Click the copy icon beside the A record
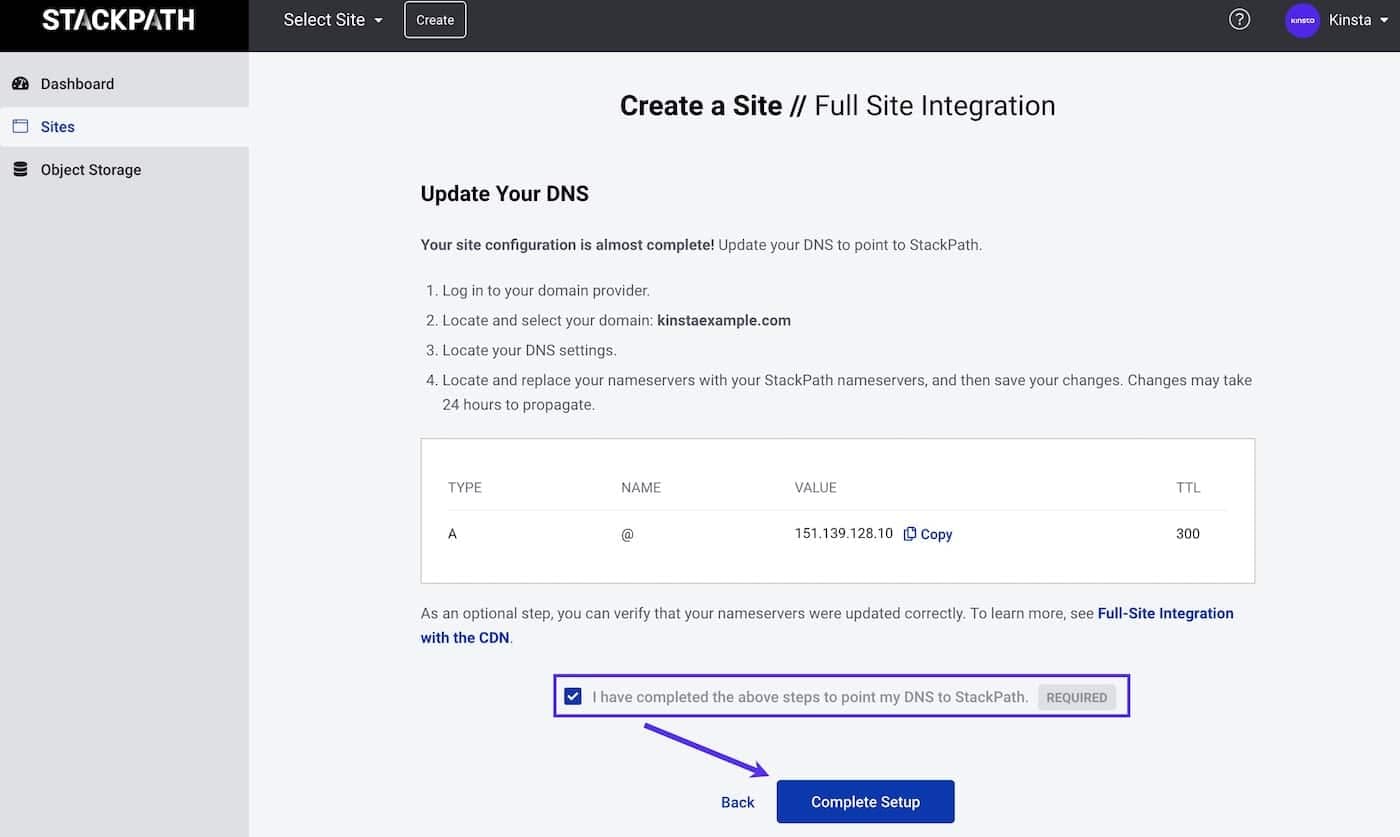Screen dimensions: 1400x837 point(911,533)
